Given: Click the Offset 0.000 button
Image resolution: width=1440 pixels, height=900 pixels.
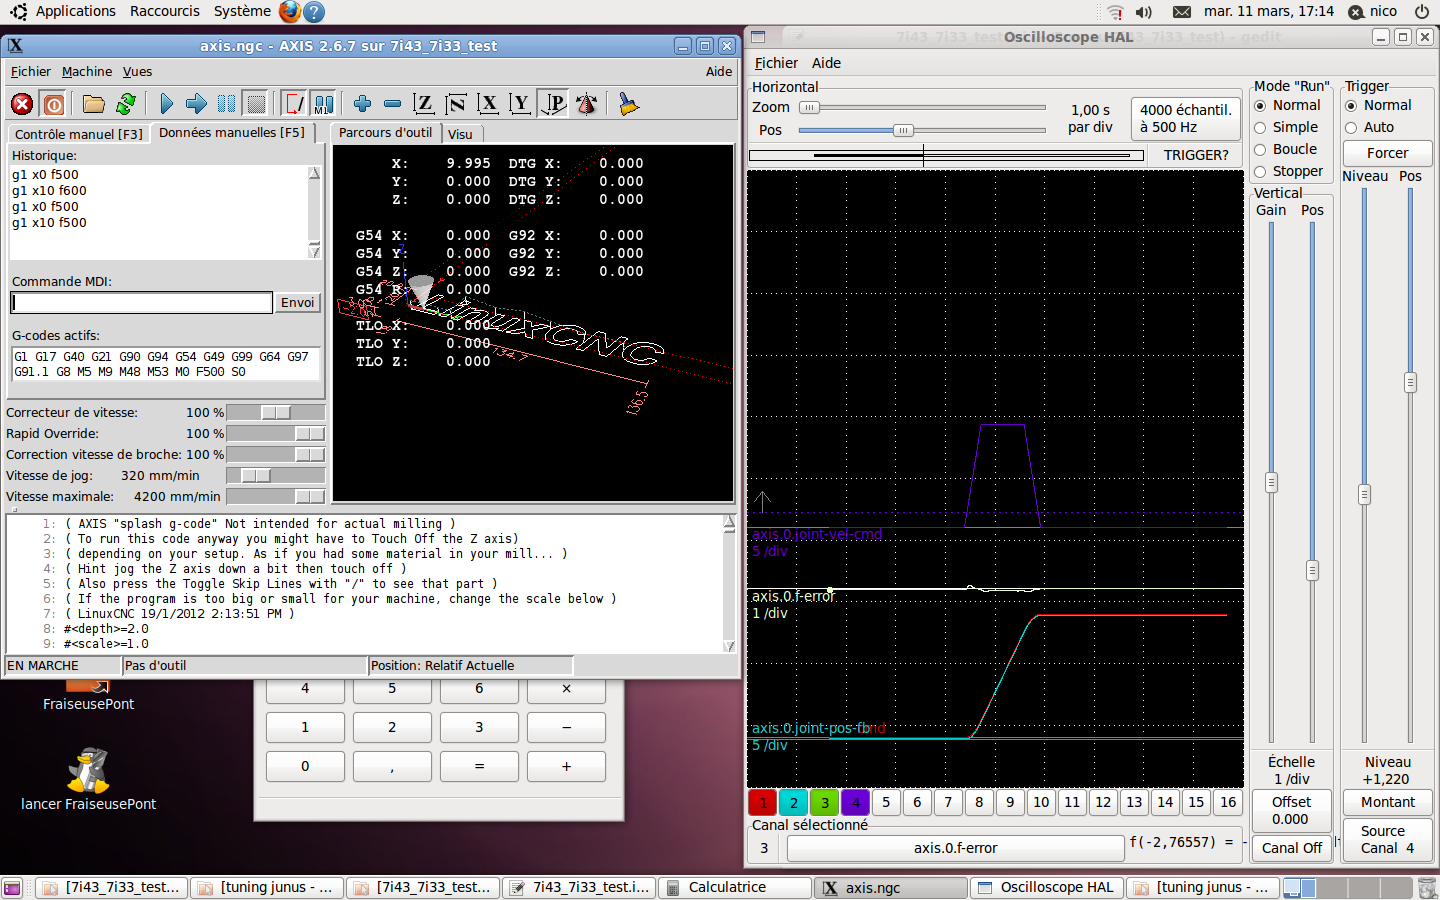Looking at the screenshot, I should [1291, 810].
